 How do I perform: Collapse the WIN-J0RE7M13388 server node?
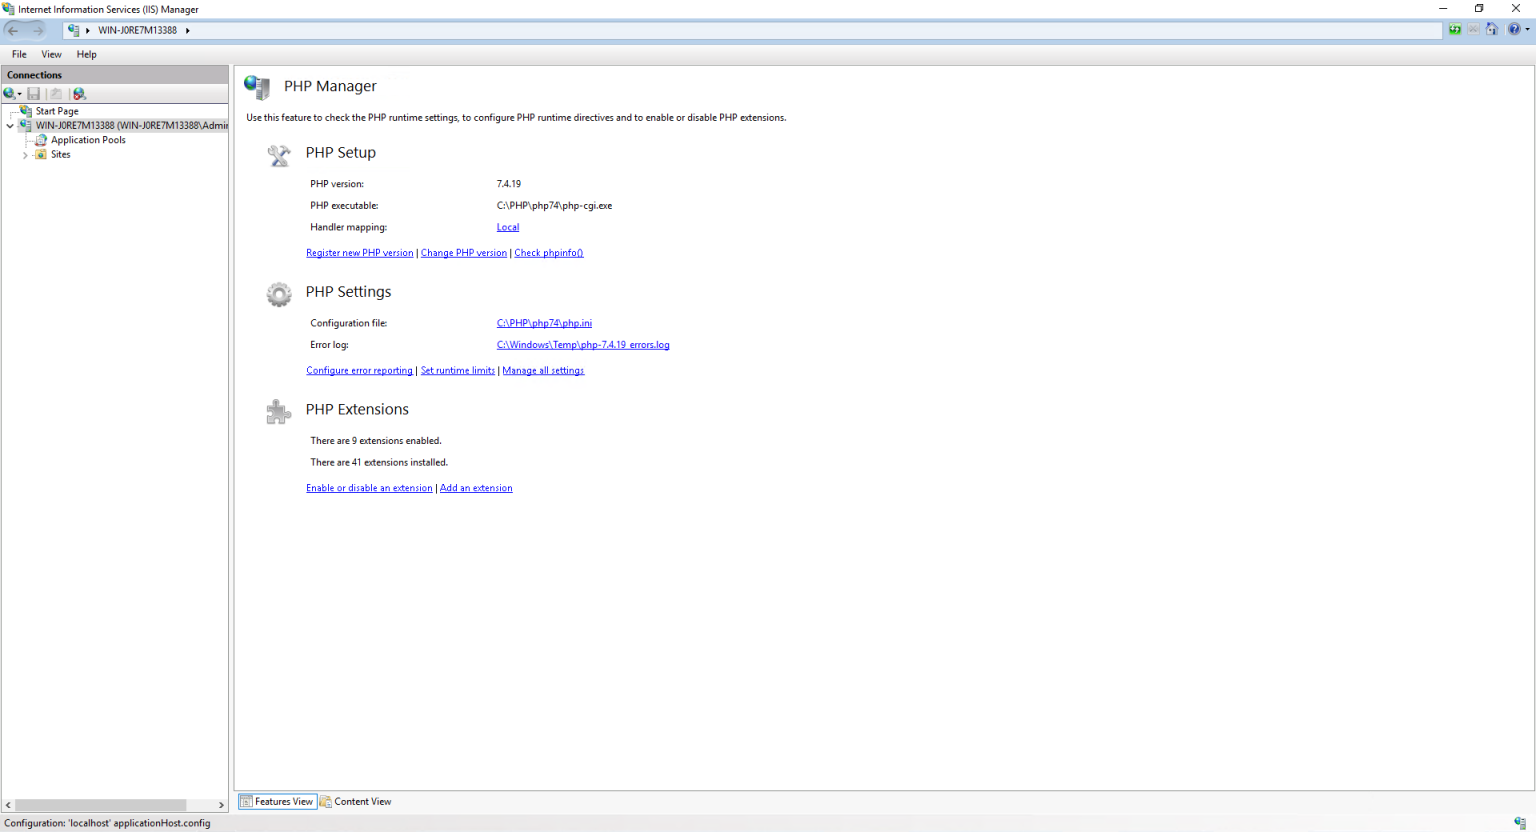pos(10,125)
